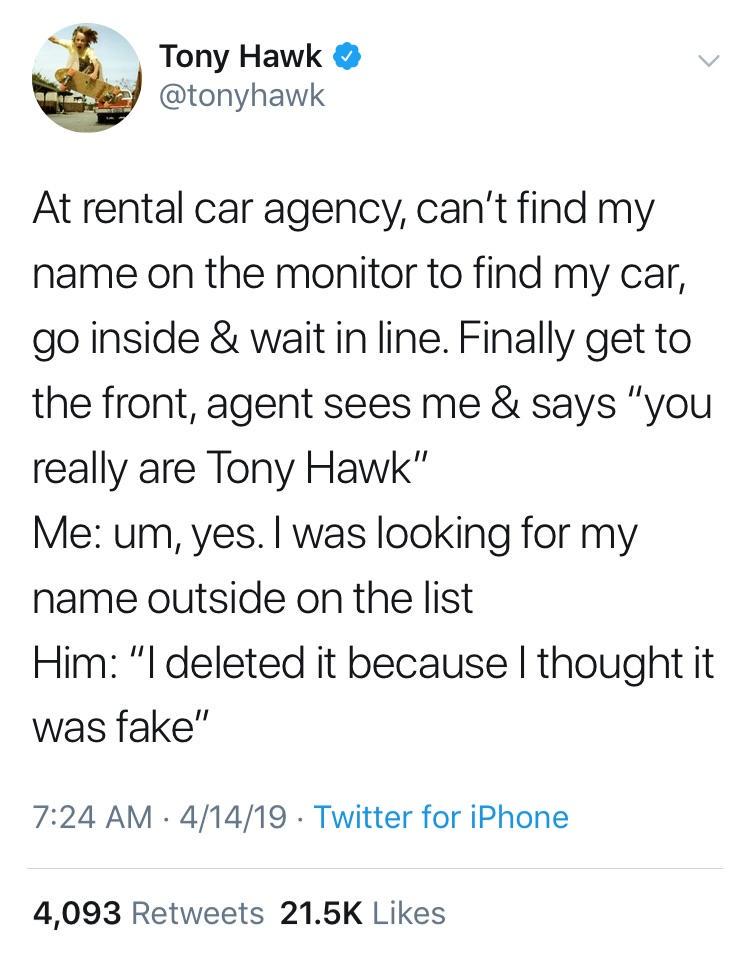
Task: Click the line "name on the monitor"
Action: (360, 274)
